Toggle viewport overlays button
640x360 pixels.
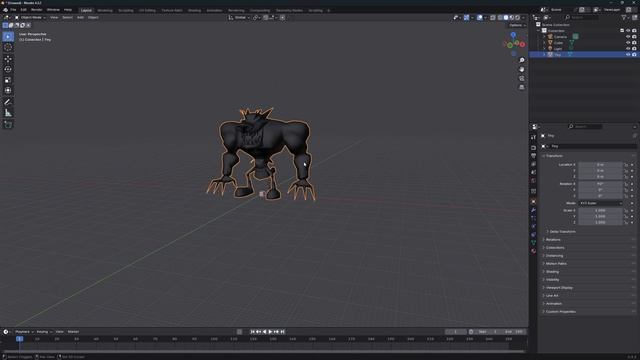click(x=480, y=18)
